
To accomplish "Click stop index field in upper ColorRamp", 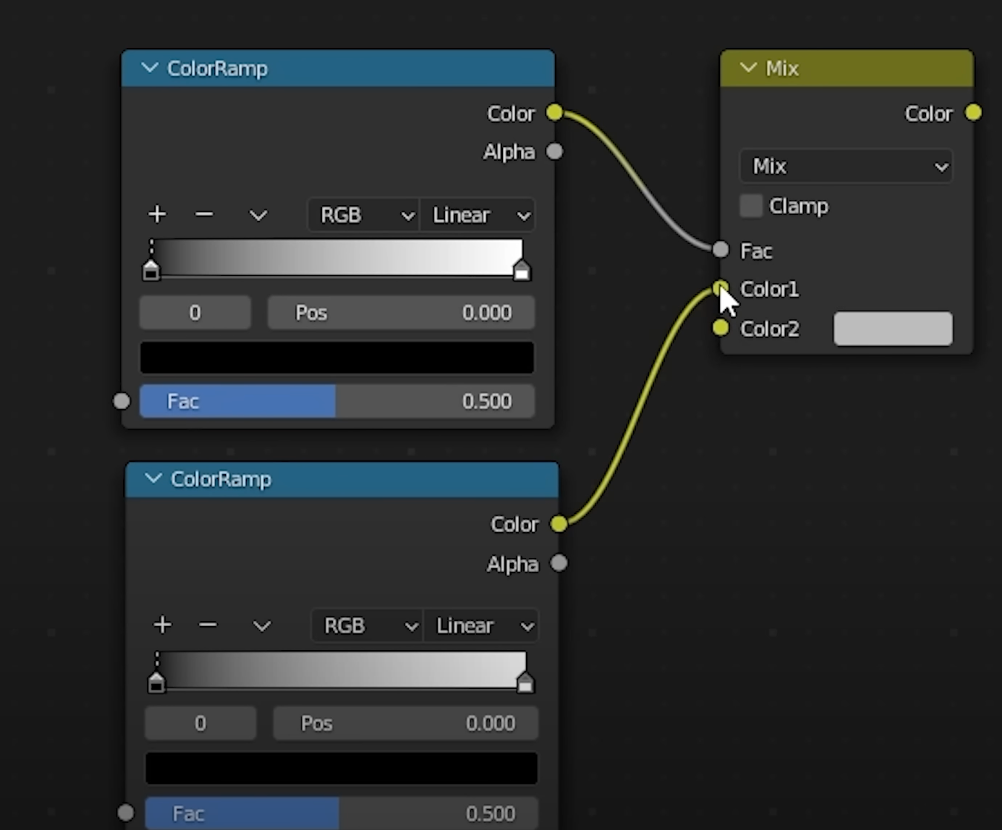I will 195,312.
